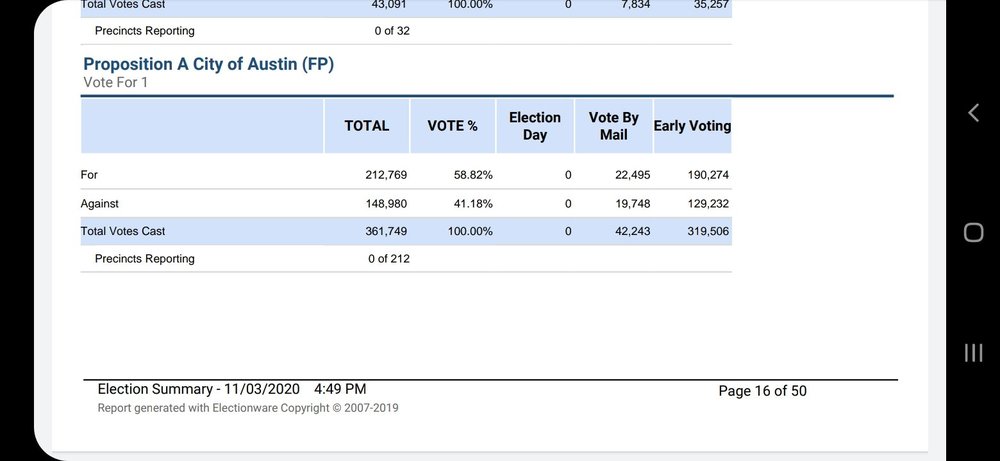Select the TOTAL column header
This screenshot has width=1000, height=461.
click(367, 126)
